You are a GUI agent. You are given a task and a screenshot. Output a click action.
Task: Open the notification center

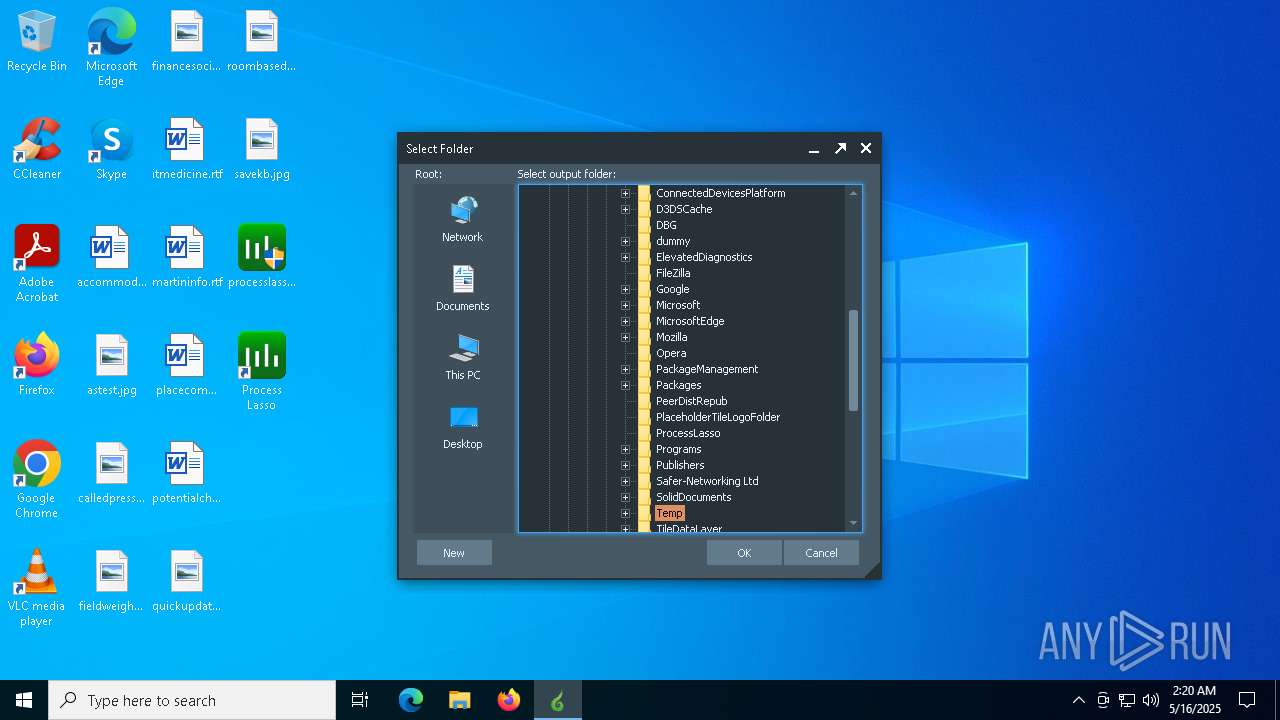point(1247,700)
